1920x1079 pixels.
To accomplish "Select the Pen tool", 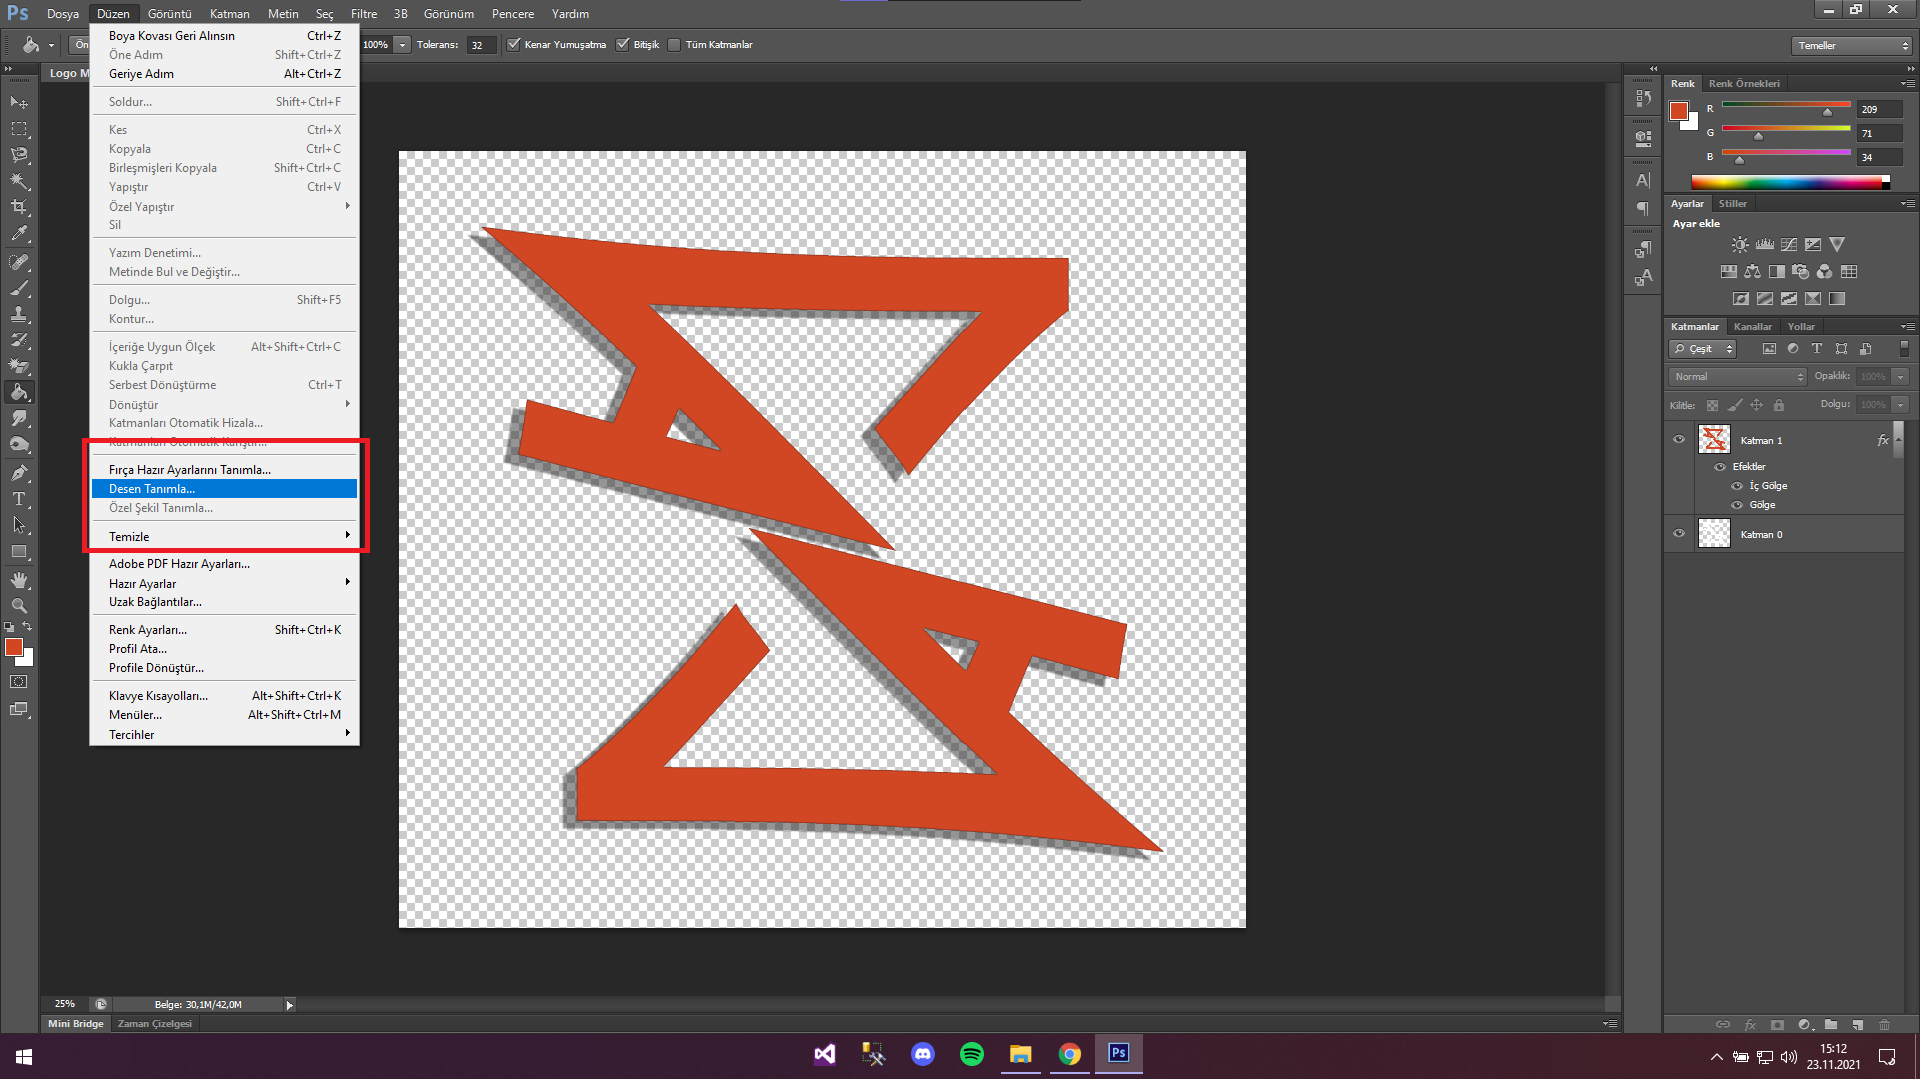I will click(x=19, y=472).
